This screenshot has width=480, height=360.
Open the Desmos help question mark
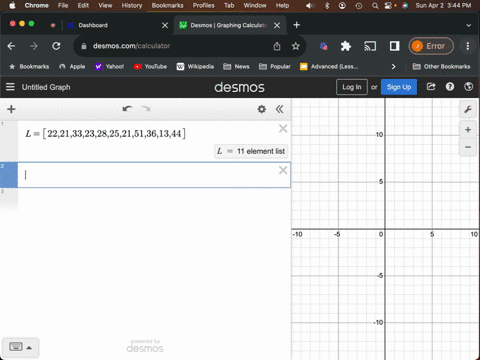[x=450, y=87]
